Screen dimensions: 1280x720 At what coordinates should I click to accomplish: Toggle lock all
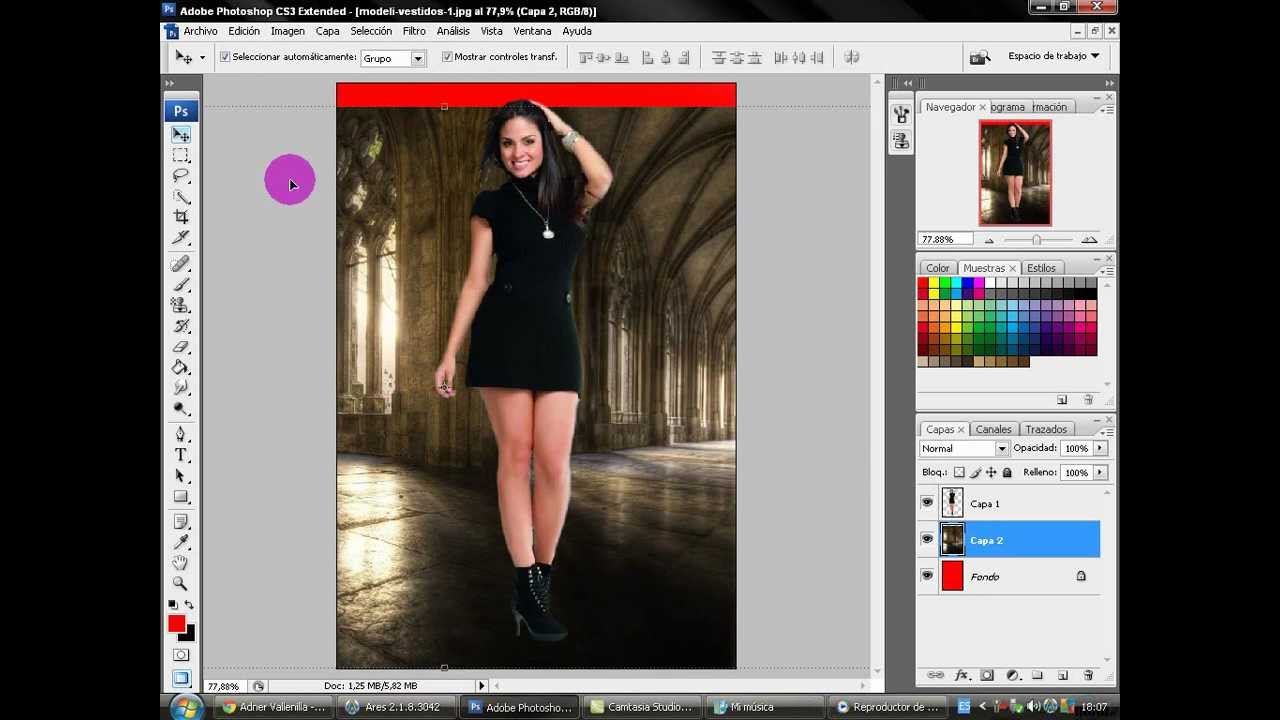pyautogui.click(x=1007, y=472)
